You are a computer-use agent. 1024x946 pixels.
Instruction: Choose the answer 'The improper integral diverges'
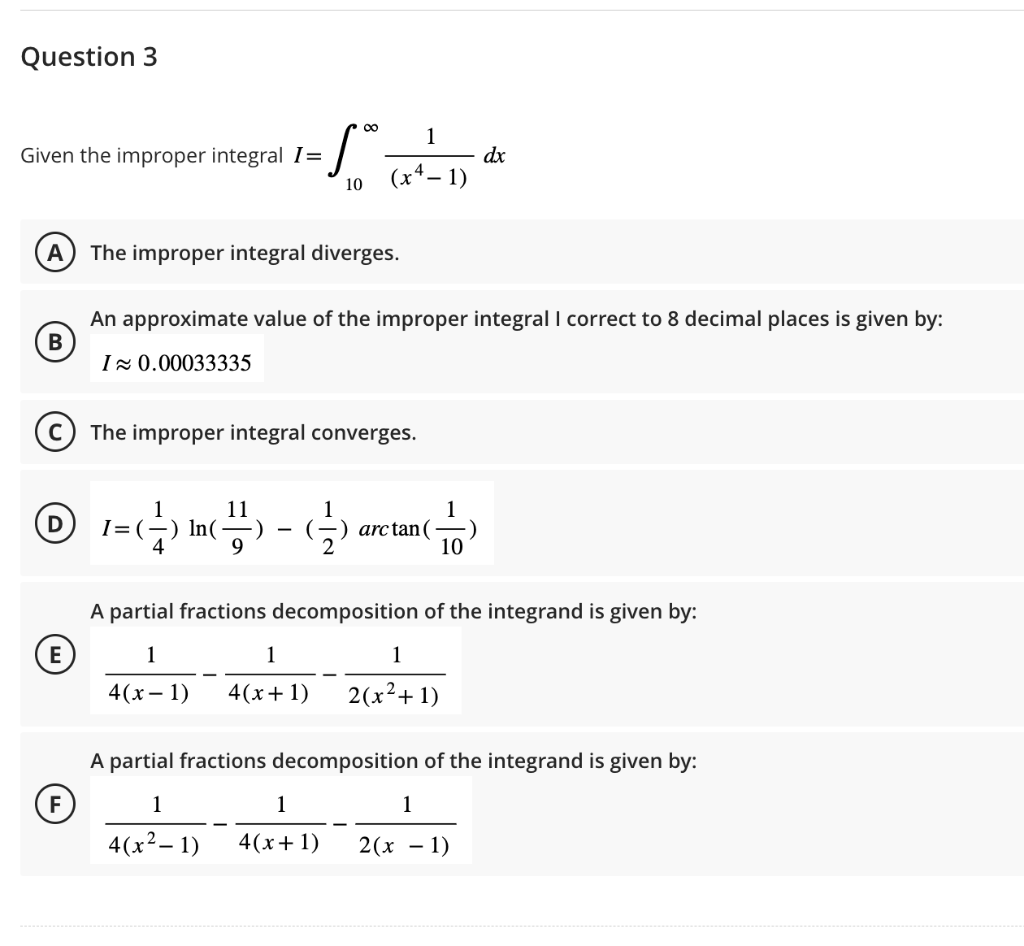[244, 252]
